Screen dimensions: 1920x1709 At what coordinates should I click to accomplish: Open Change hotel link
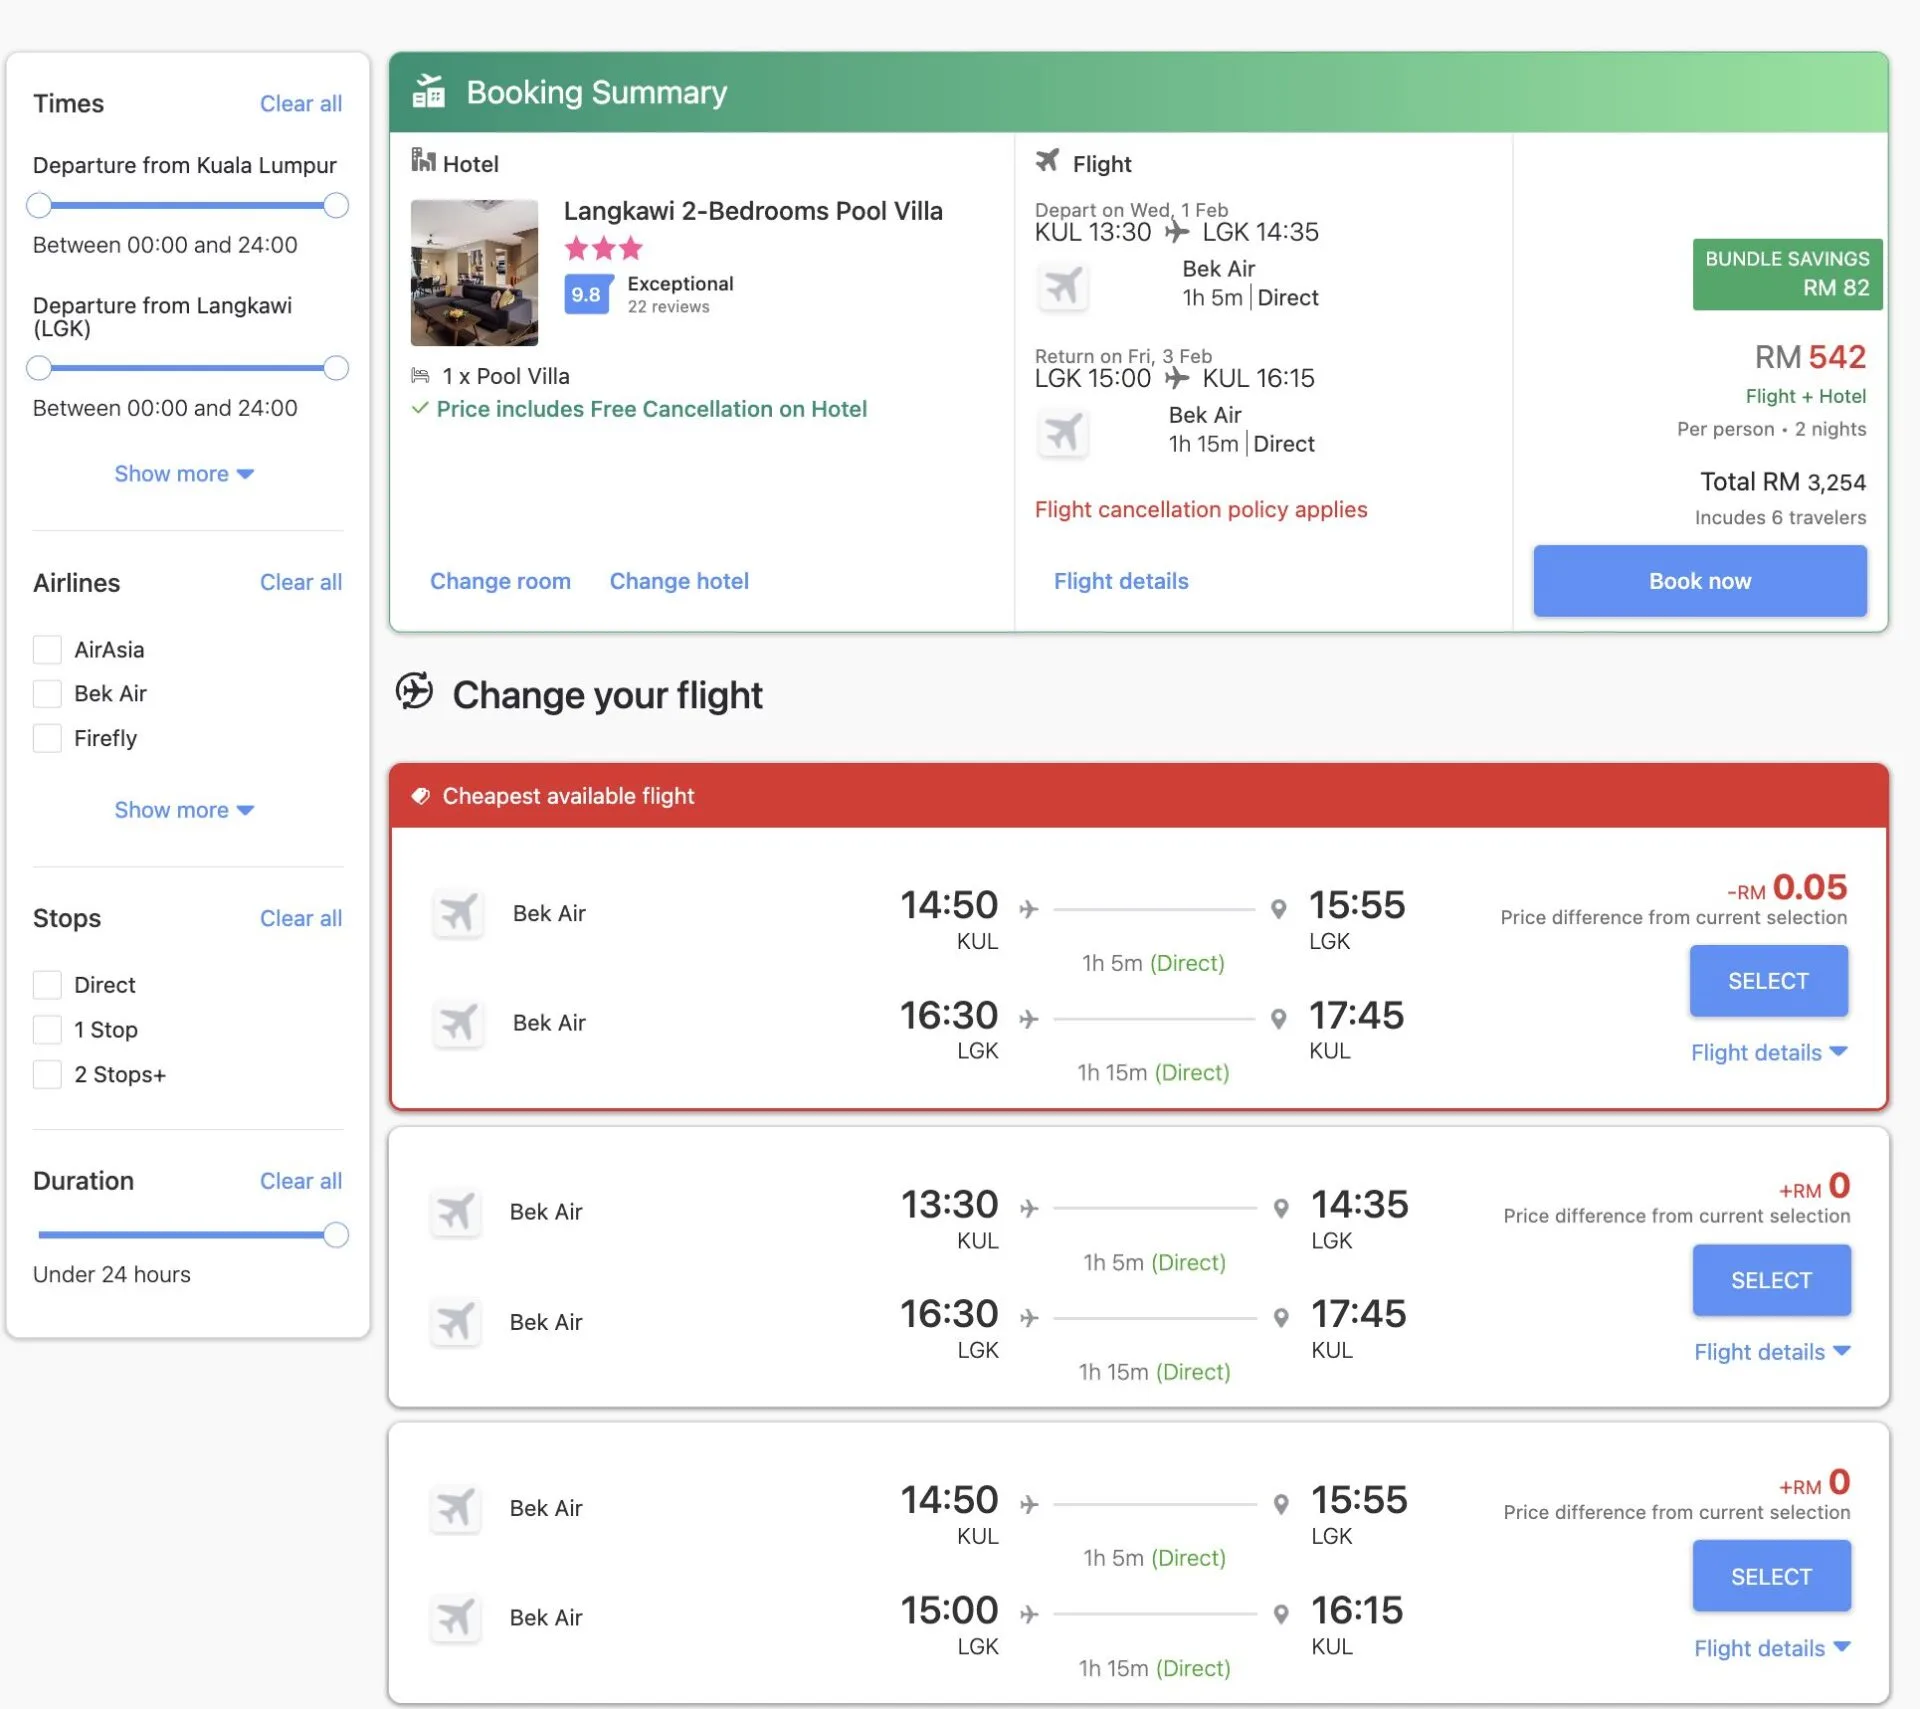point(679,581)
